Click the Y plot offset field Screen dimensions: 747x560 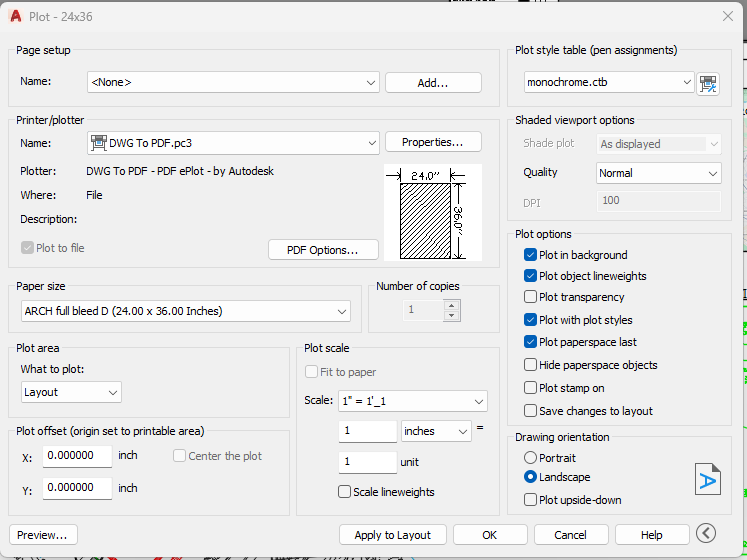click(77, 488)
